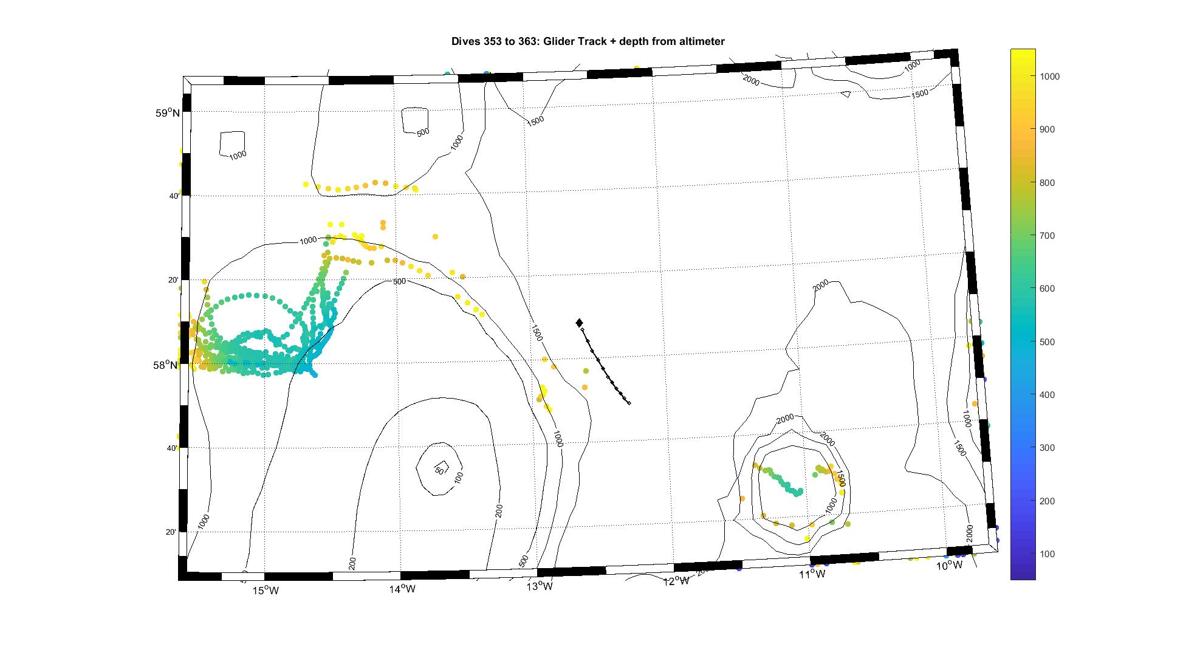The width and height of the screenshot is (1200, 652).
Task: Click the colorbar tick label 300
Action: 1048,448
